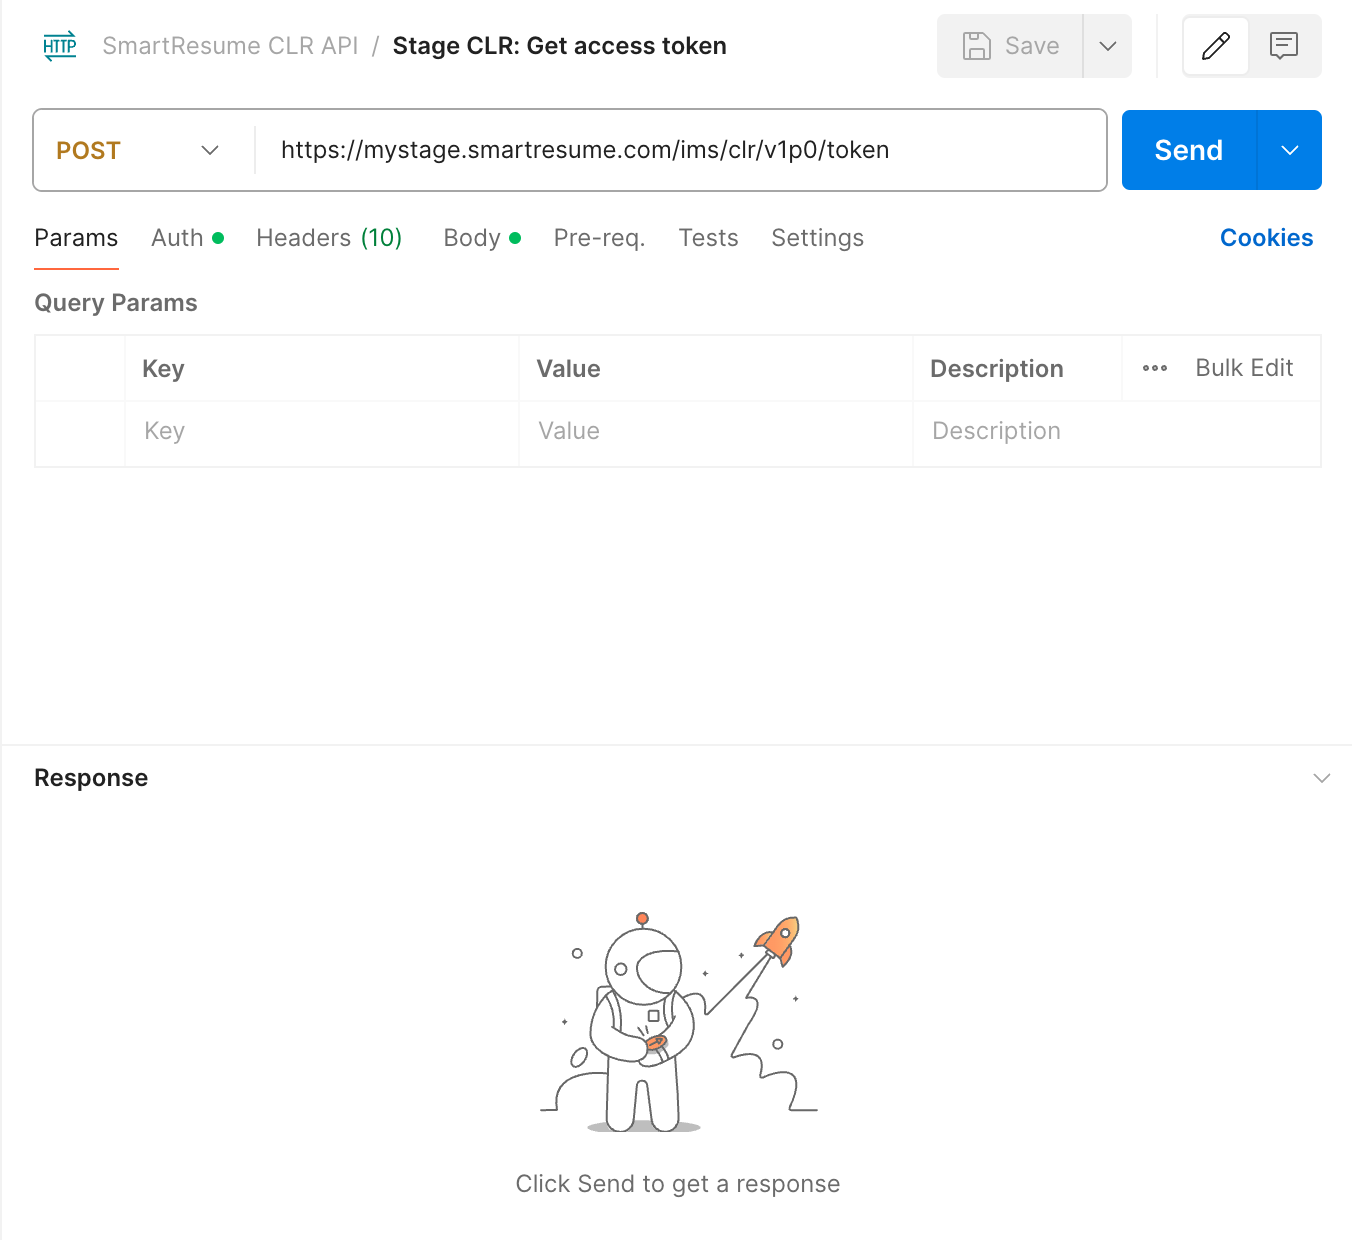Viewport: 1352px width, 1240px height.
Task: Switch to the Headers (10) tab
Action: point(329,238)
